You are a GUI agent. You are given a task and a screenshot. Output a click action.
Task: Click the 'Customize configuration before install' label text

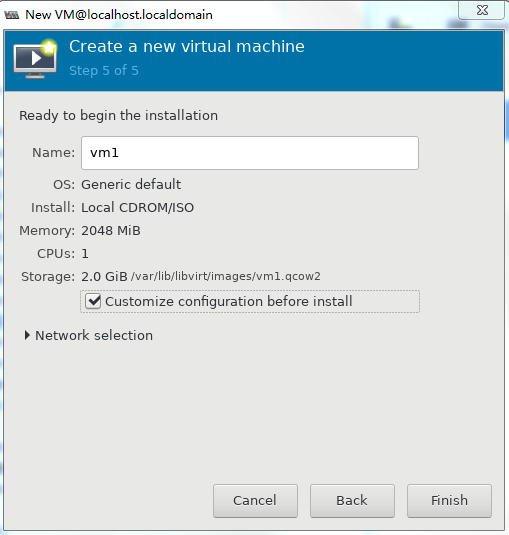point(229,301)
